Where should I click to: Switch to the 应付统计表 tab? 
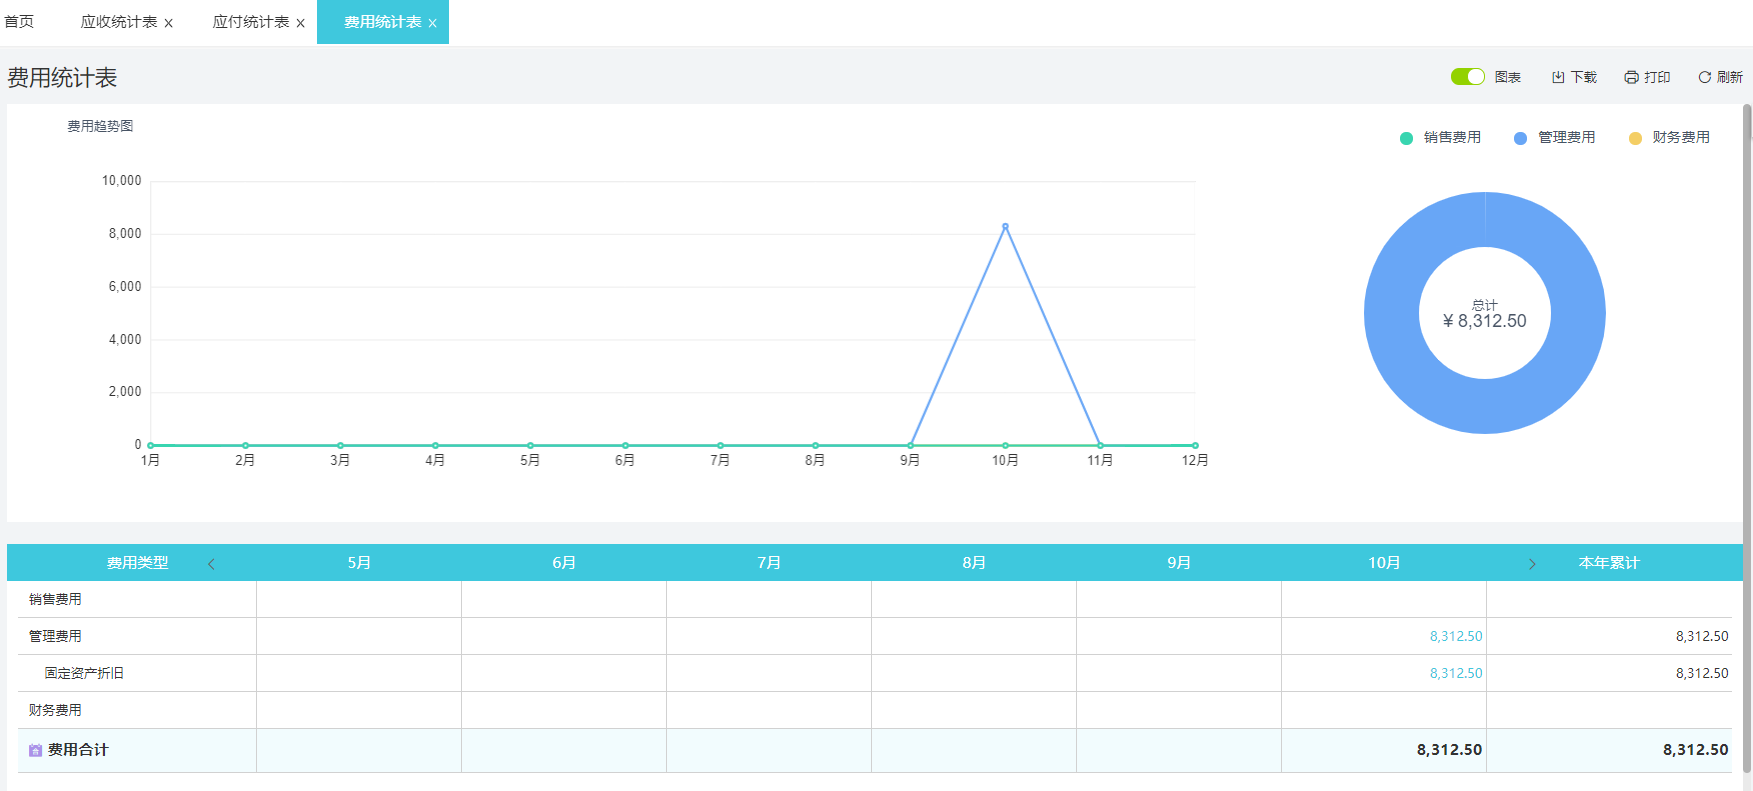click(251, 22)
